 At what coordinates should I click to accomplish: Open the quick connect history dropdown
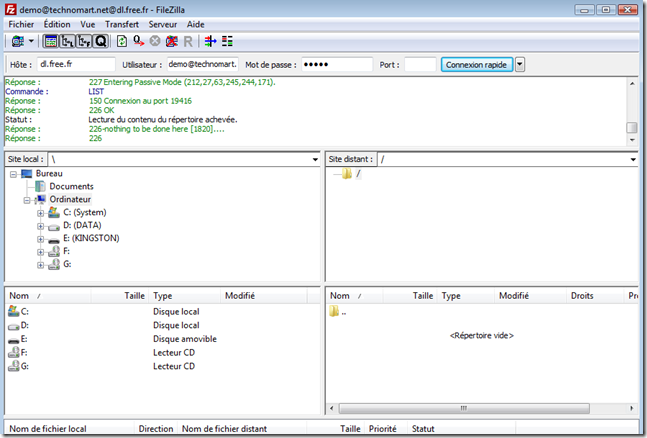(x=520, y=65)
